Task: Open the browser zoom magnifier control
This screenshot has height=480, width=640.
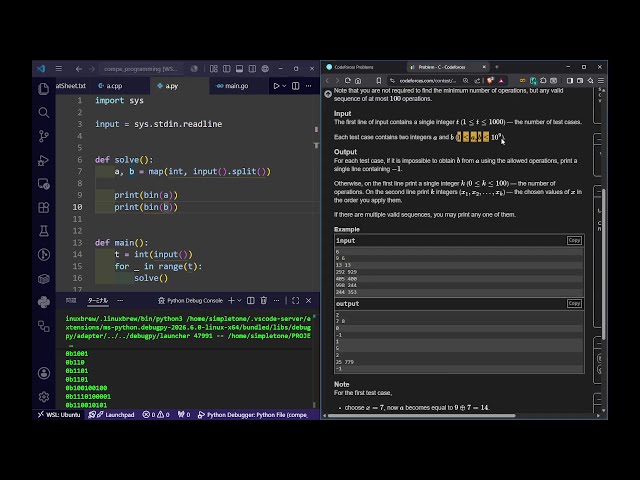Action: pyautogui.click(x=466, y=81)
